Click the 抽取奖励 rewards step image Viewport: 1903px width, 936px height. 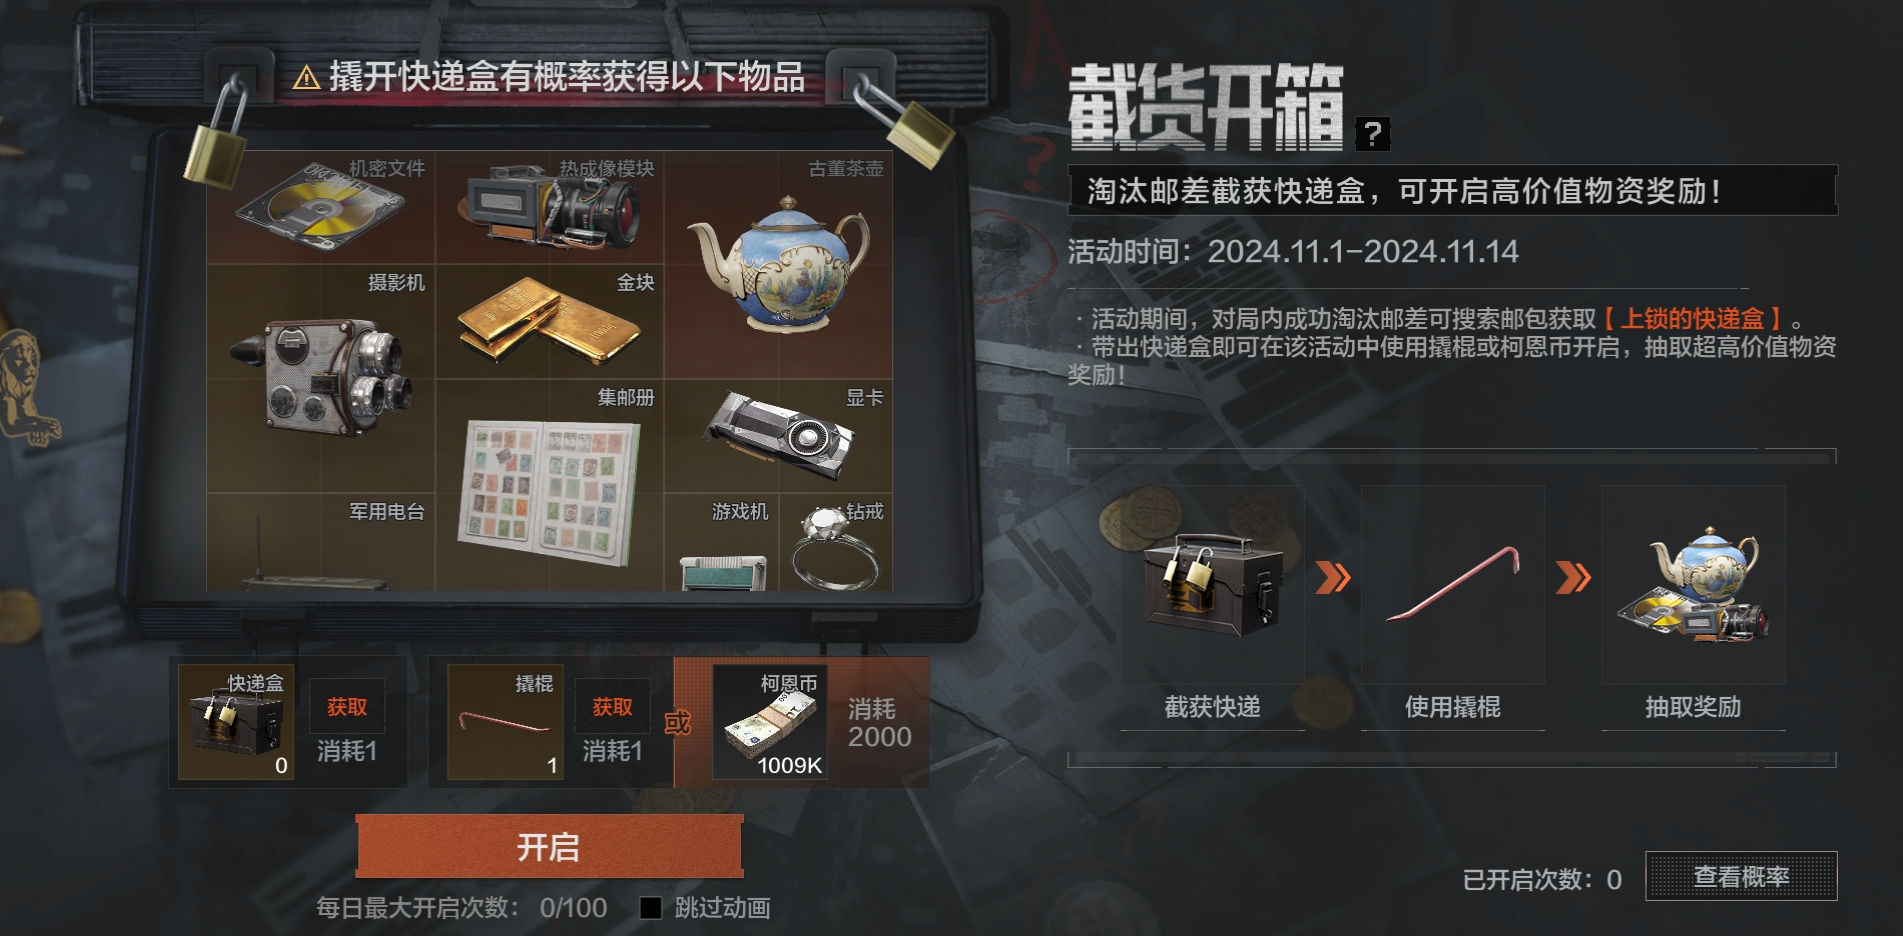(1693, 585)
